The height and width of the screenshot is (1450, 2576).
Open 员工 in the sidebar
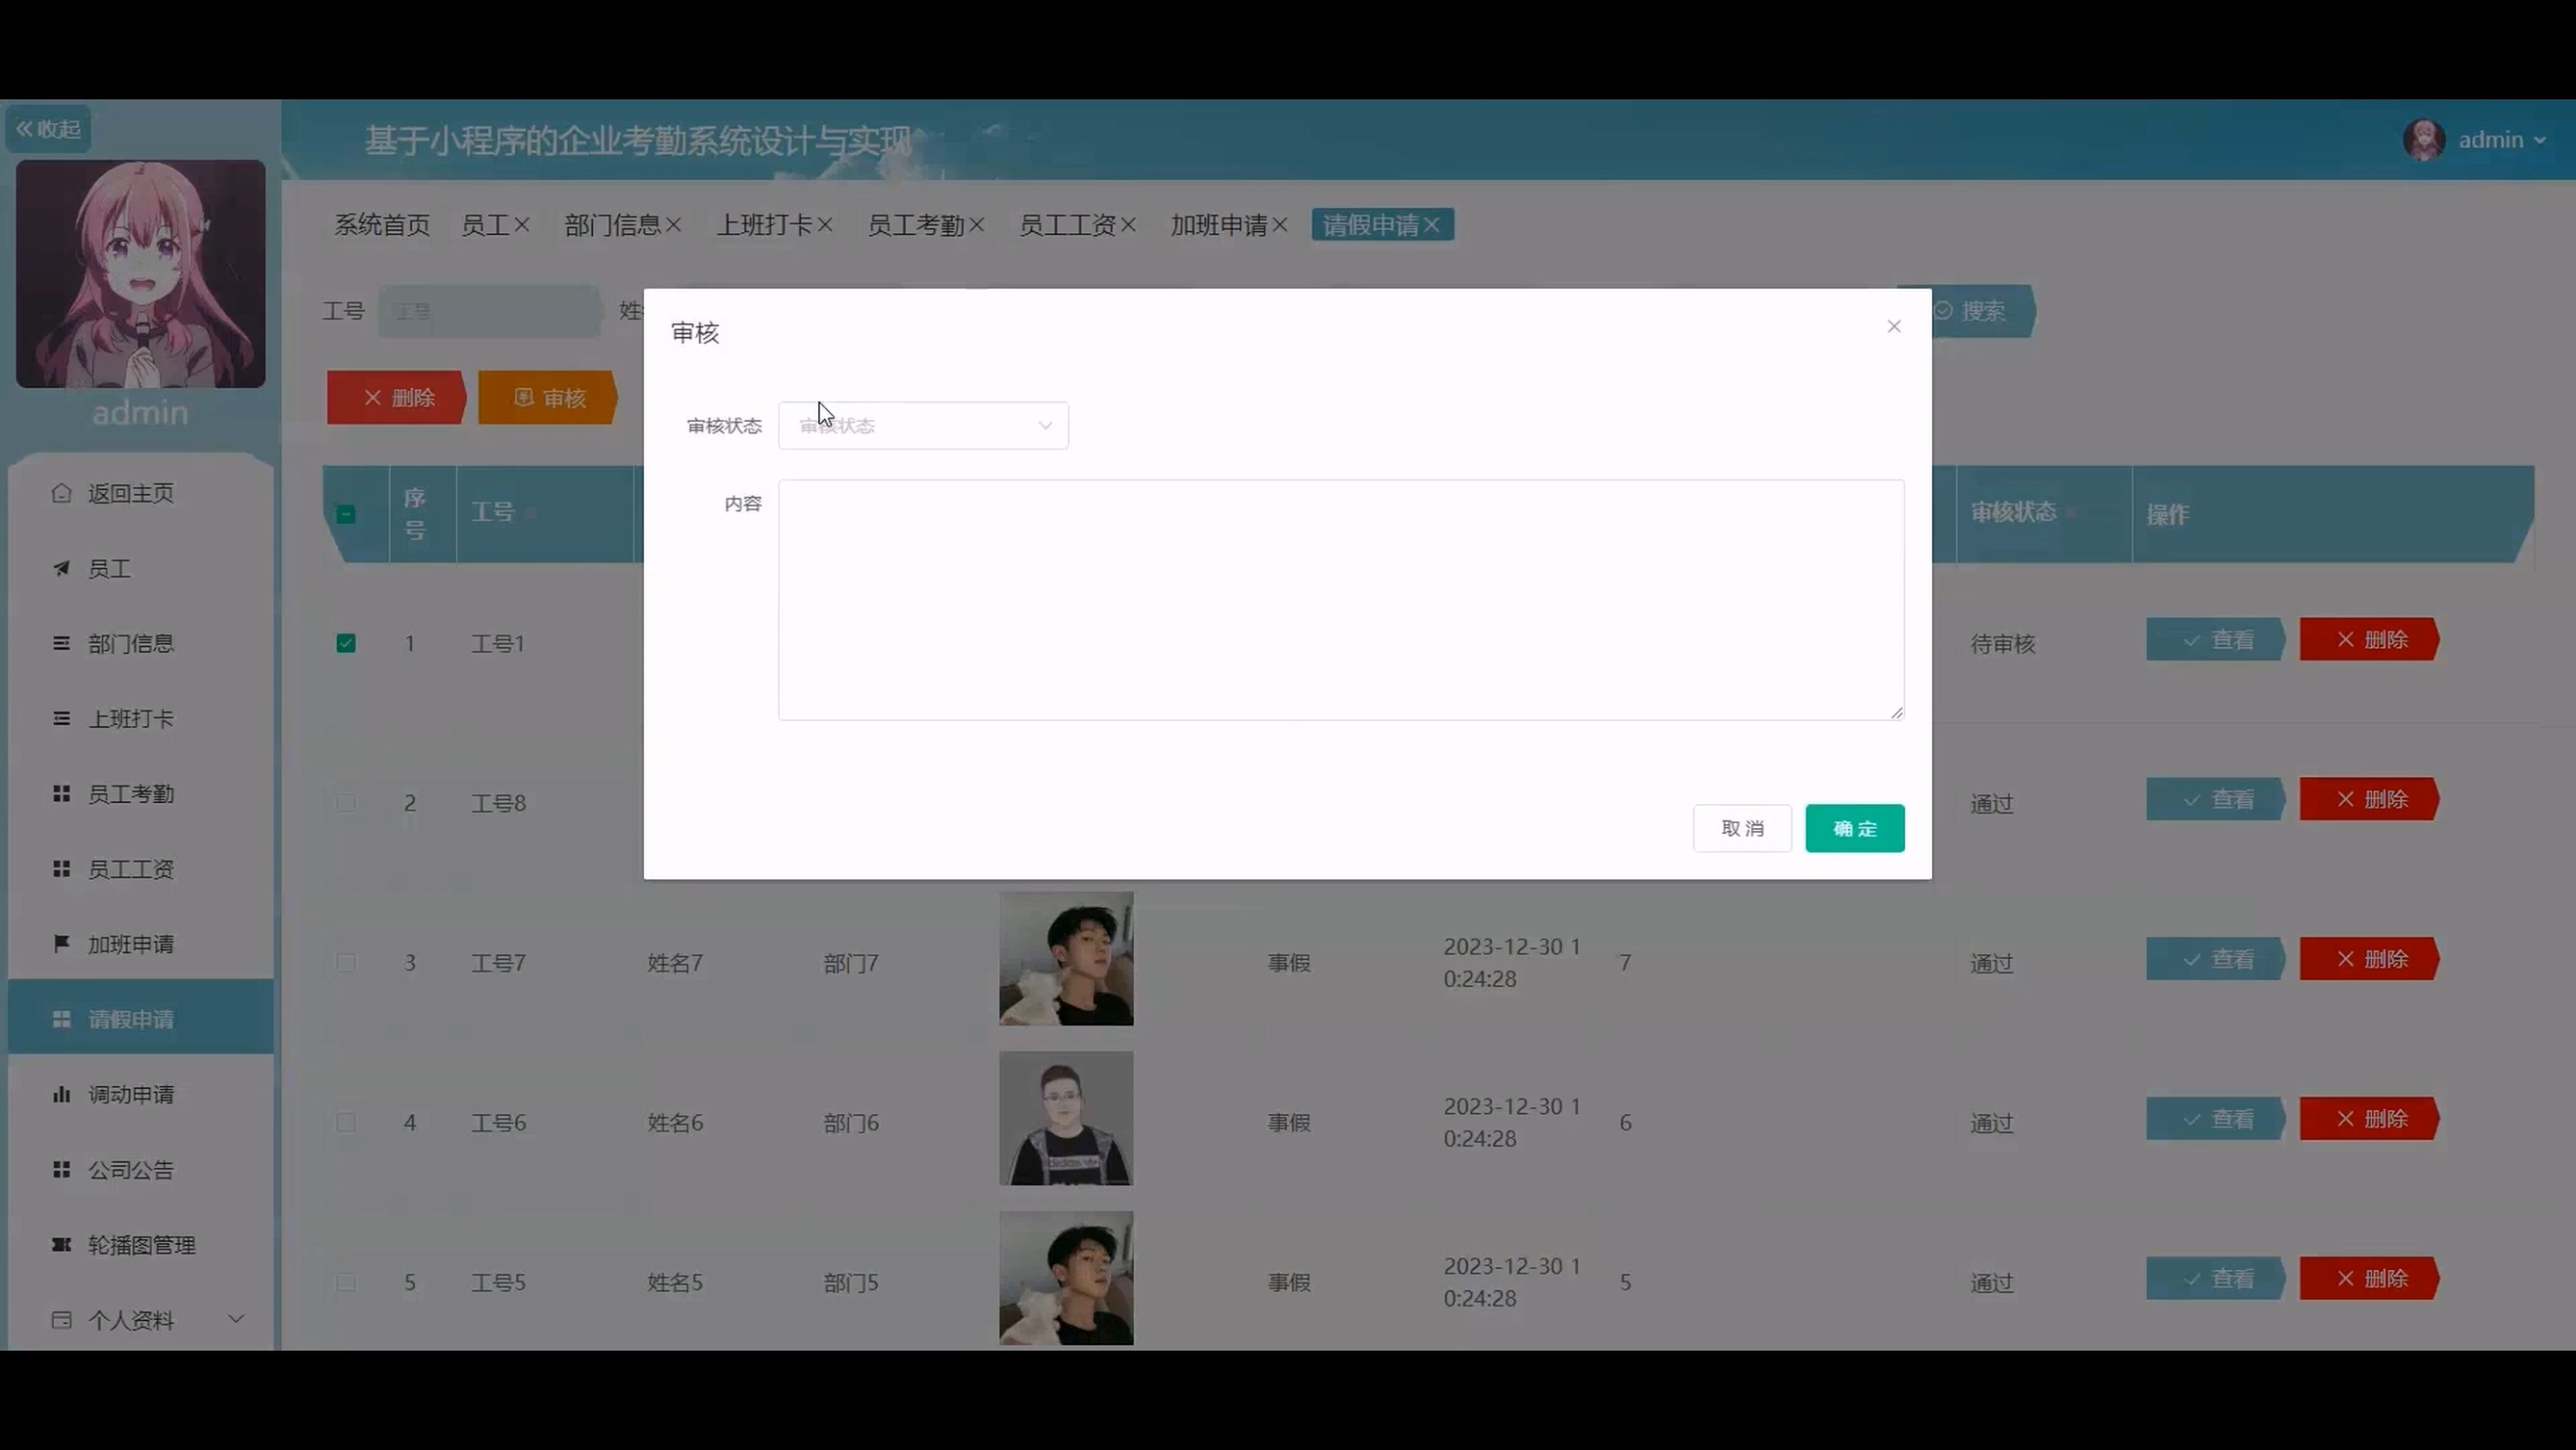click(141, 569)
